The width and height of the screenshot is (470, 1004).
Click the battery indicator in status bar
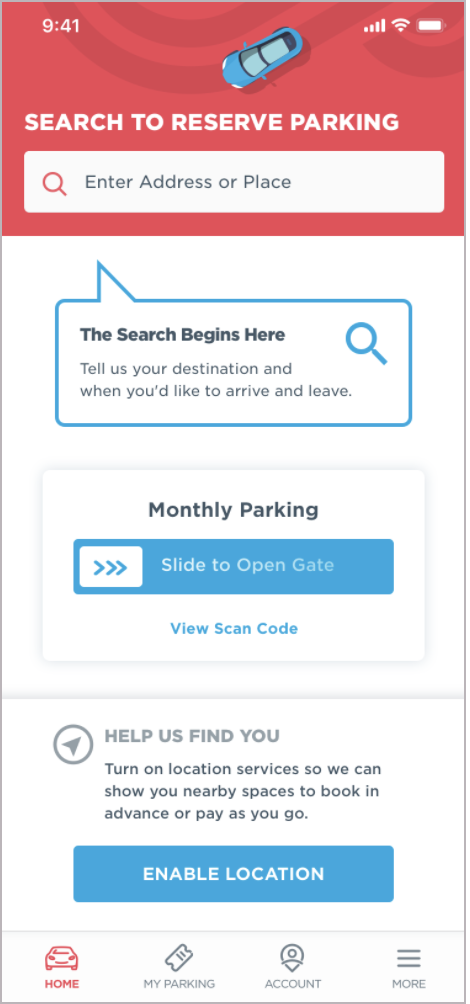431,26
